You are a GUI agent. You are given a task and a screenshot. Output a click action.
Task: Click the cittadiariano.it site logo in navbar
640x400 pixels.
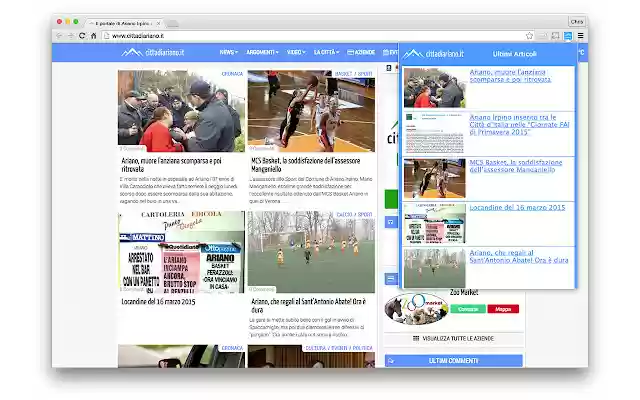153,52
